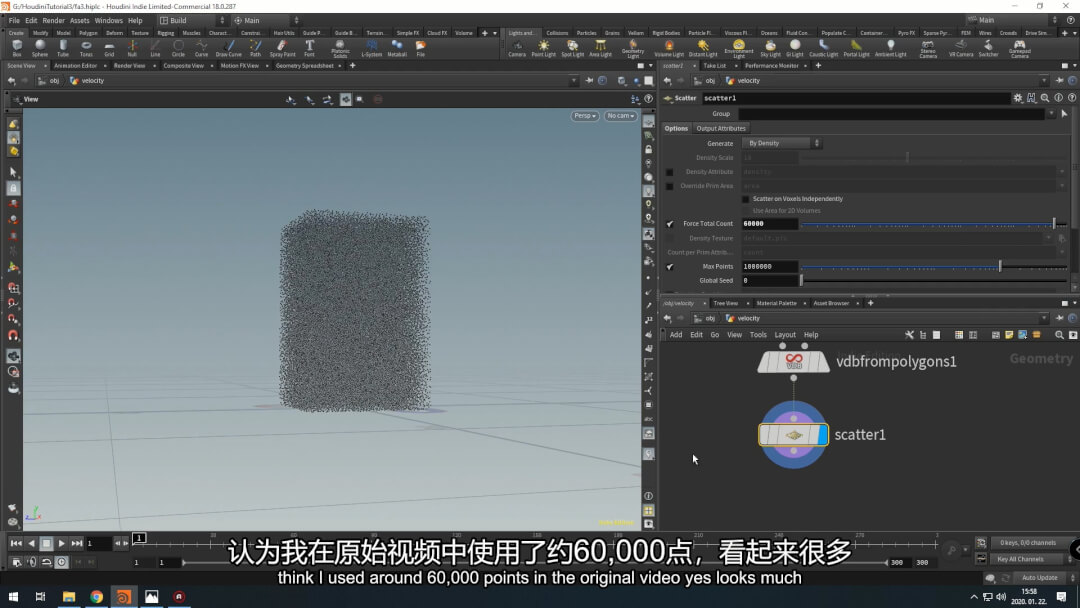Open the File menu
This screenshot has width=1080, height=608.
click(14, 21)
